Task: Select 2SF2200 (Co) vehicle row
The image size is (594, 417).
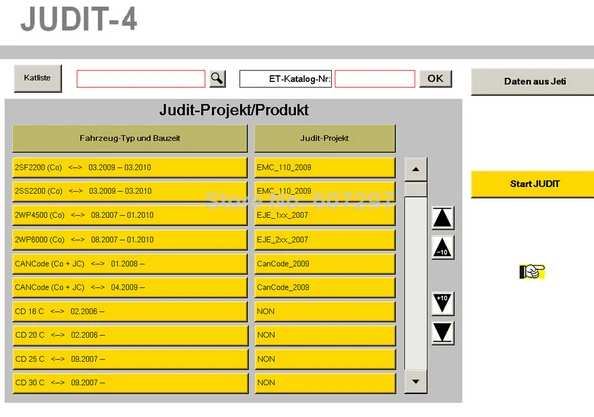Action: [x=130, y=167]
